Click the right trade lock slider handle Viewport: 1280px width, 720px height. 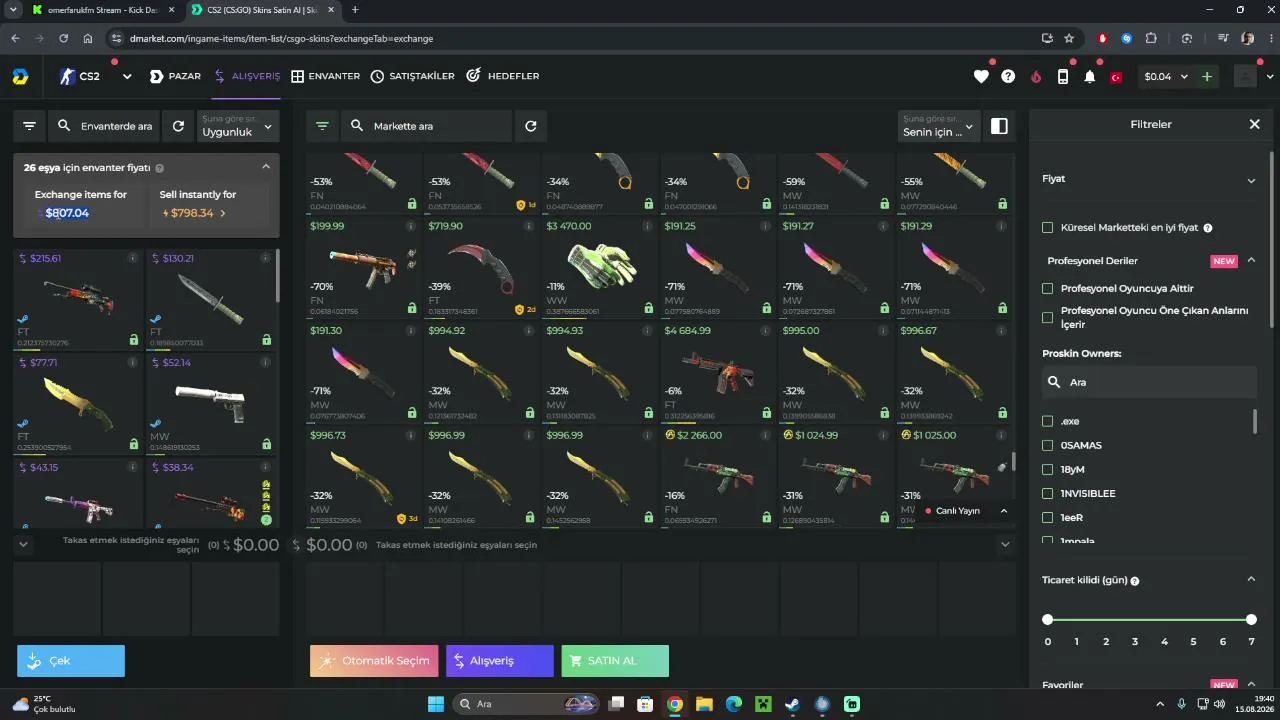(1251, 620)
